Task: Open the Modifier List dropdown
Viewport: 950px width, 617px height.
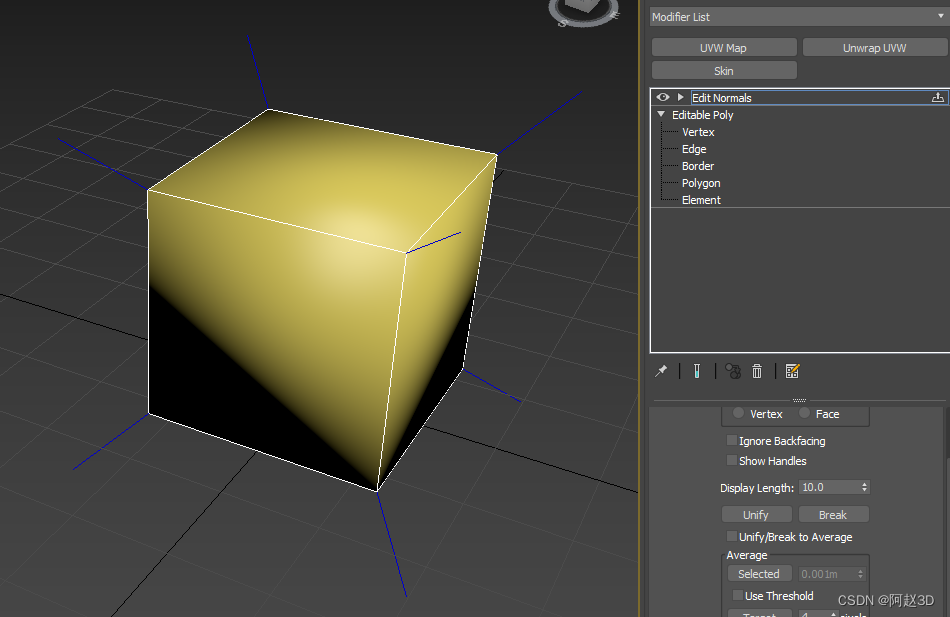Action: tap(800, 17)
